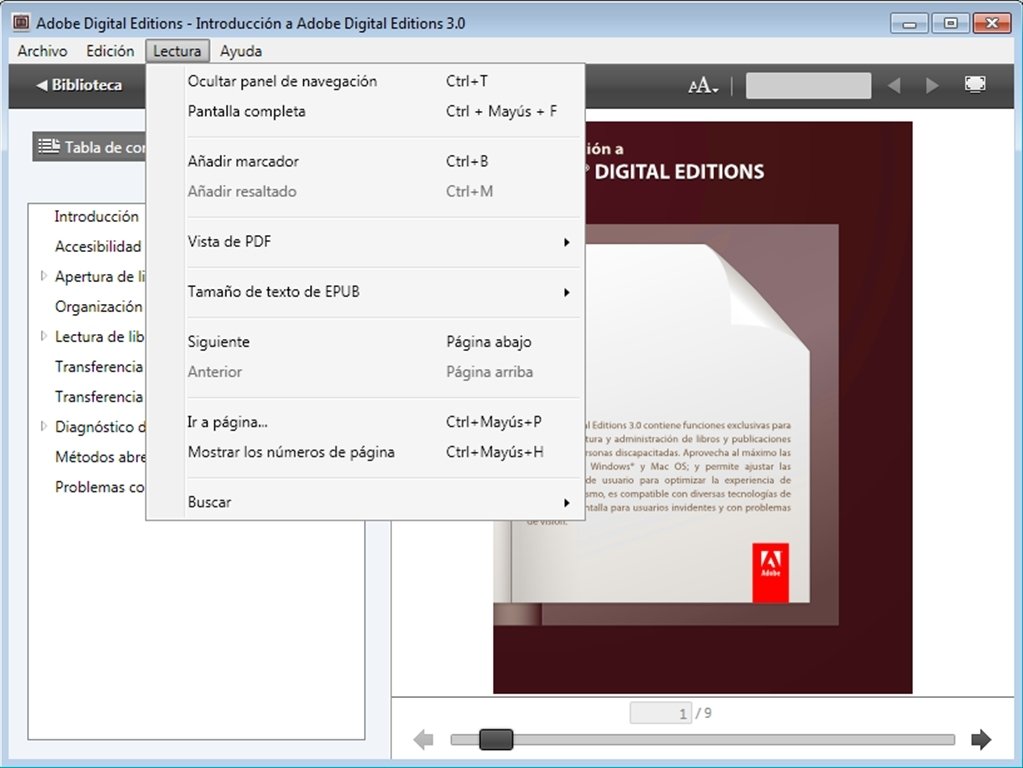Toggle full screen icon in toolbar
This screenshot has height=768, width=1023.
pos(975,84)
